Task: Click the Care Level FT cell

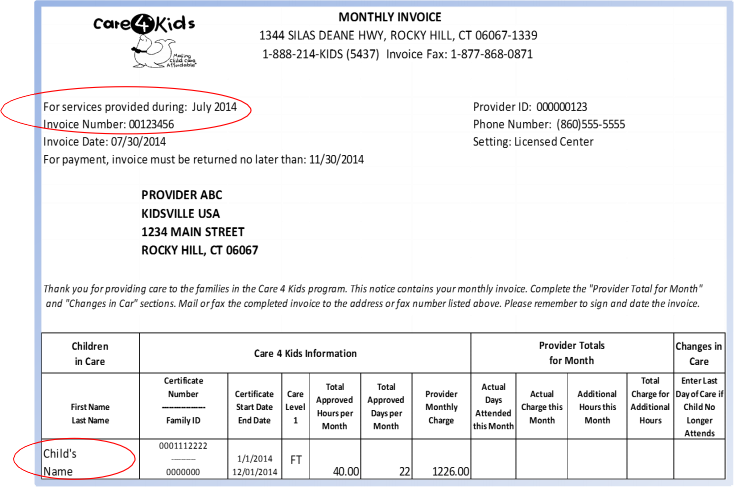Action: point(295,460)
